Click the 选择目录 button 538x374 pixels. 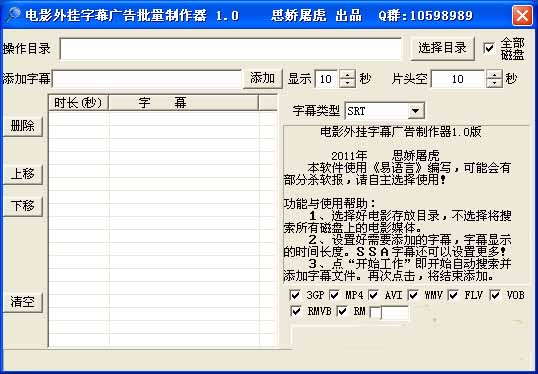[442, 48]
